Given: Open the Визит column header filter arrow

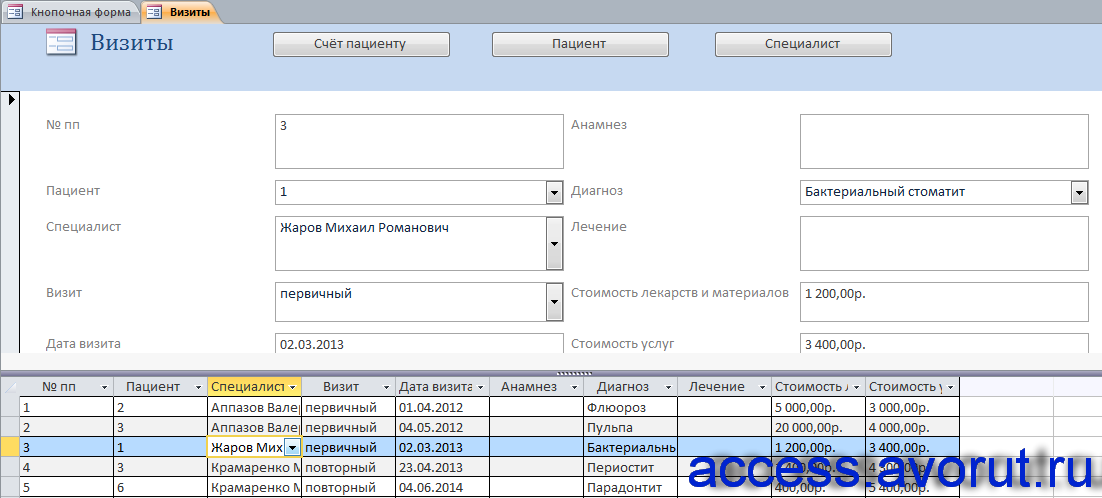Looking at the screenshot, I should [x=386, y=388].
